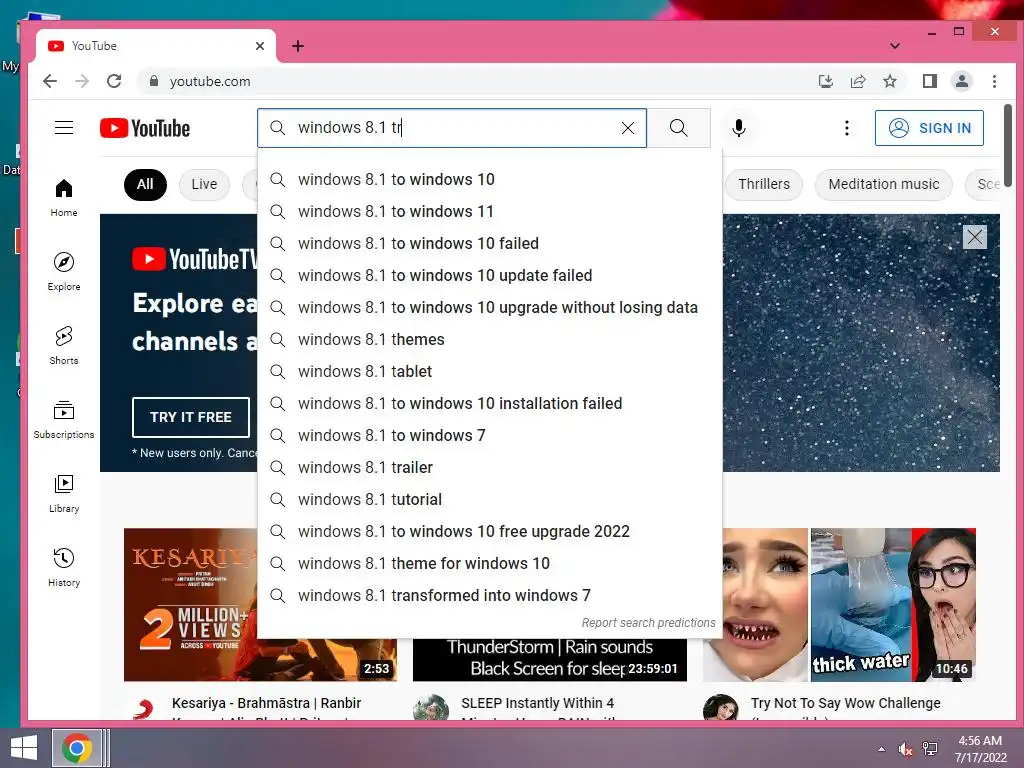Click the install app icon in address bar
1024x768 pixels.
pos(825,81)
